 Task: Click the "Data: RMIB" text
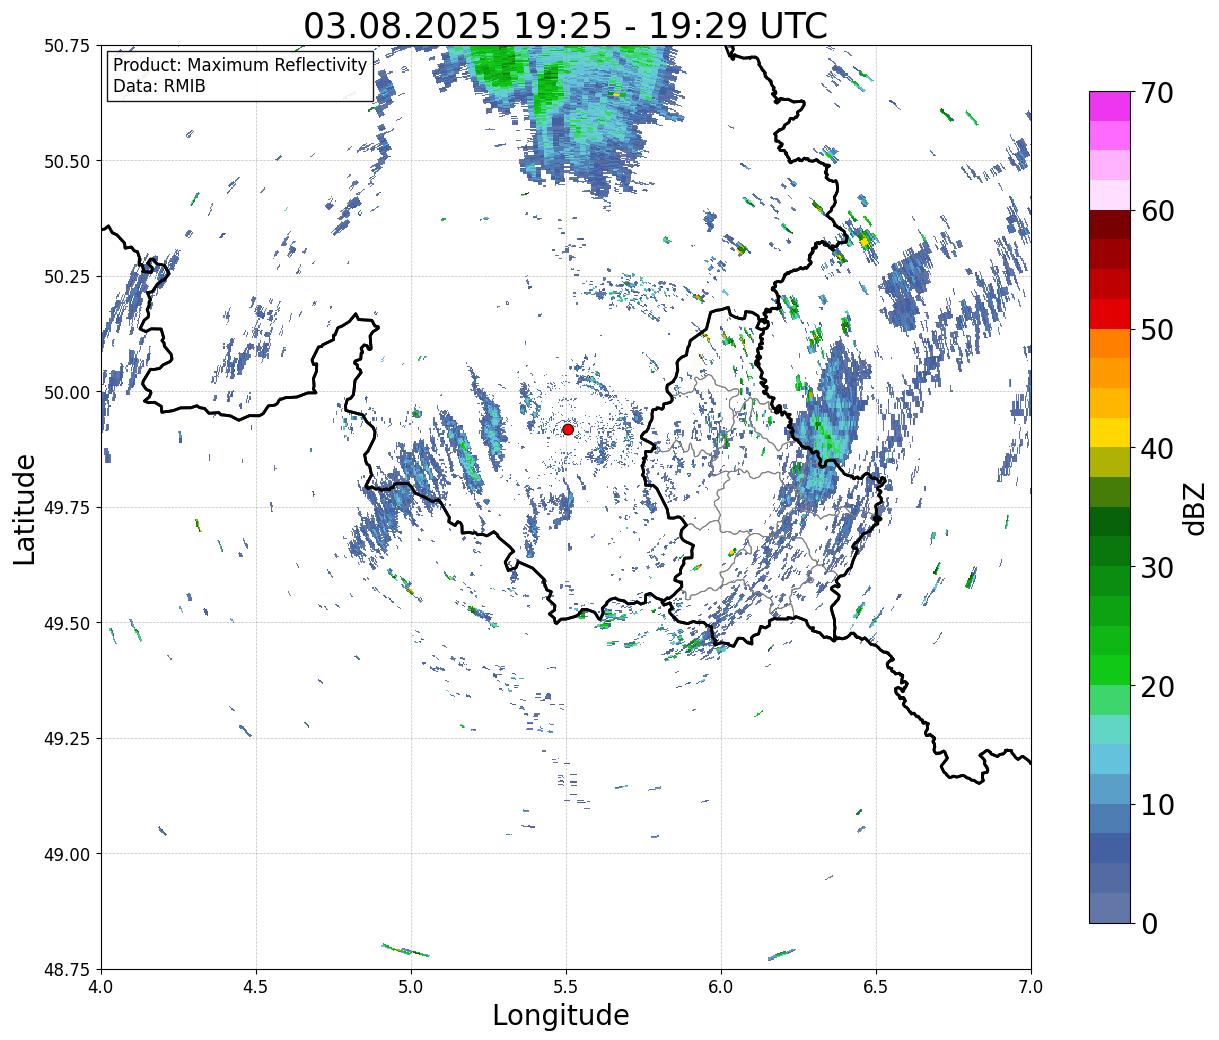tap(159, 86)
